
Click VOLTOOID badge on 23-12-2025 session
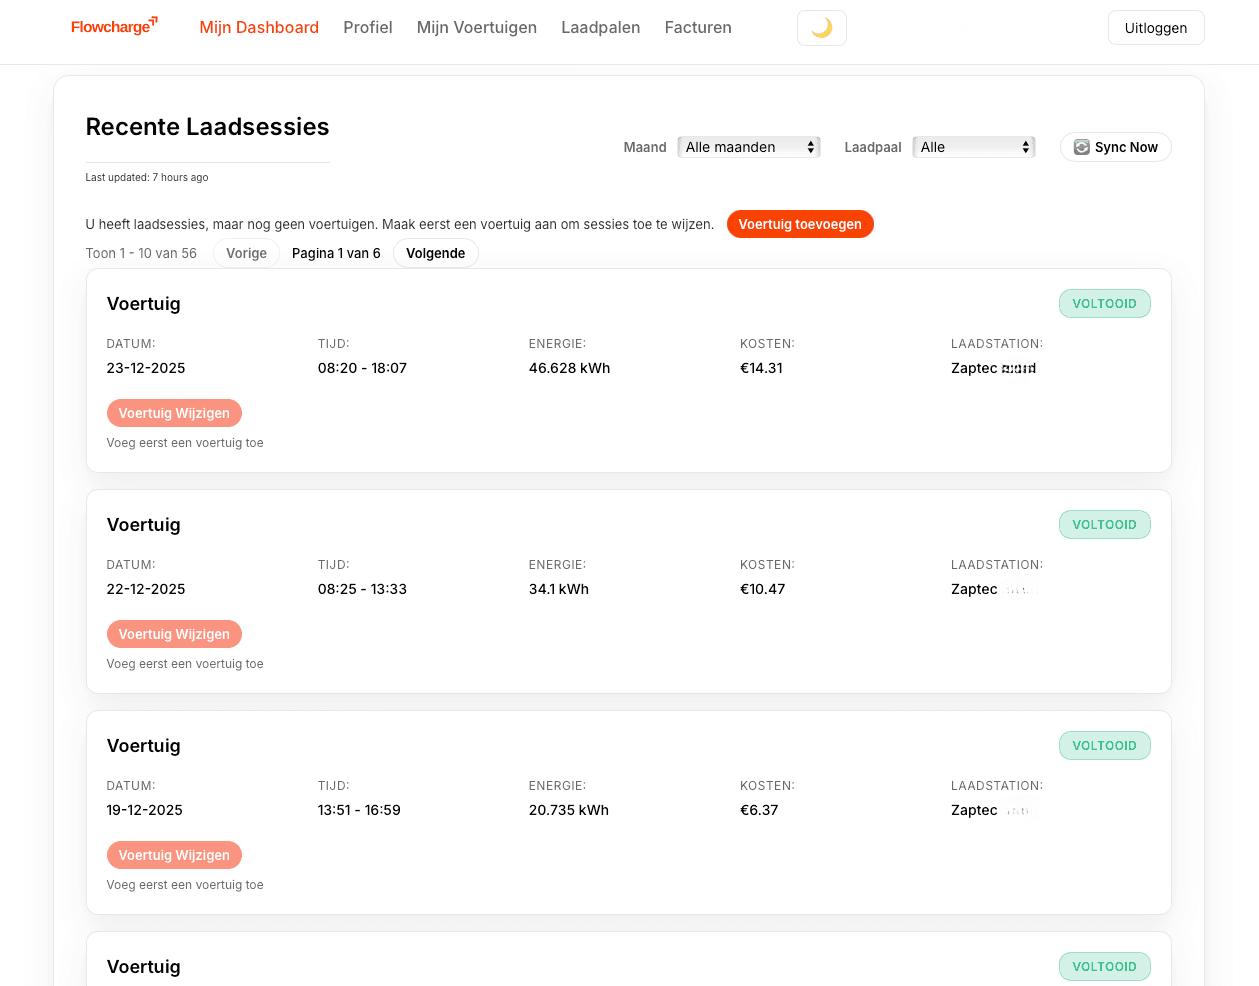1104,303
